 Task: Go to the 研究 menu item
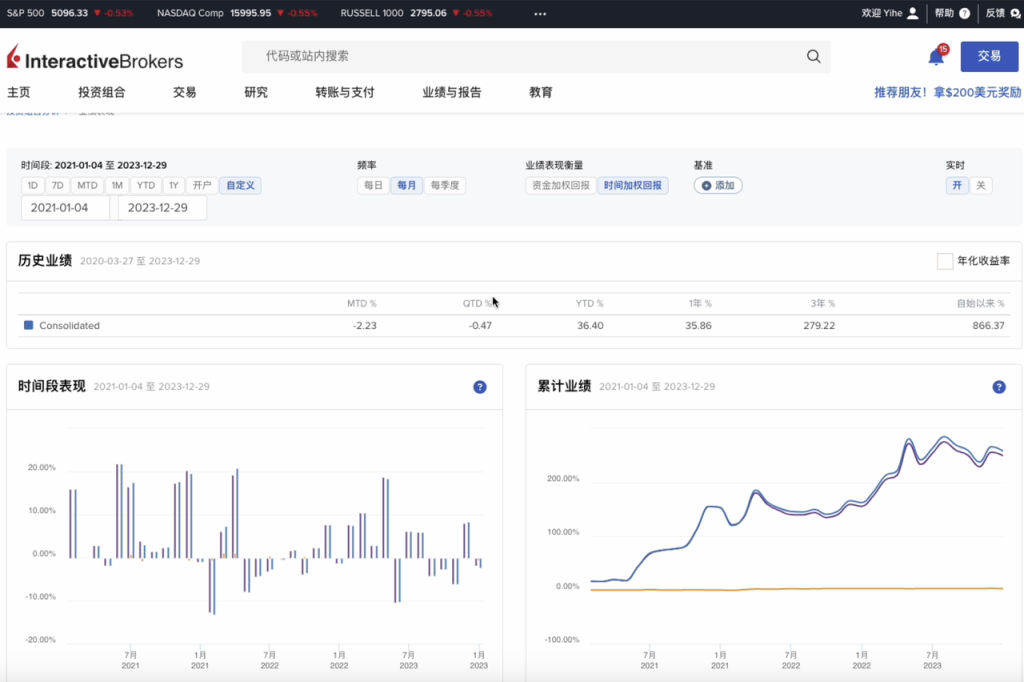click(x=256, y=92)
